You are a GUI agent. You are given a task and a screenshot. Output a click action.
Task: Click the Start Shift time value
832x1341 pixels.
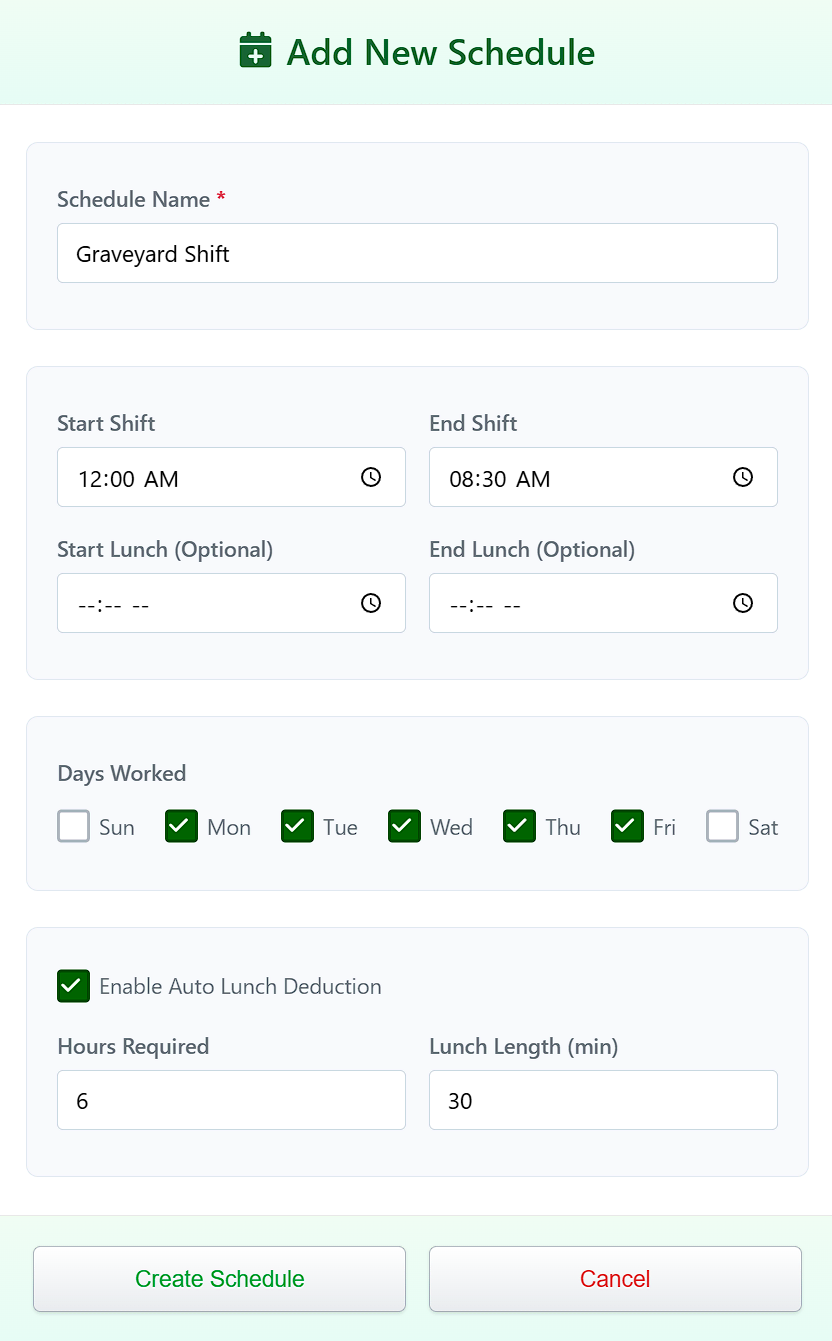click(128, 478)
